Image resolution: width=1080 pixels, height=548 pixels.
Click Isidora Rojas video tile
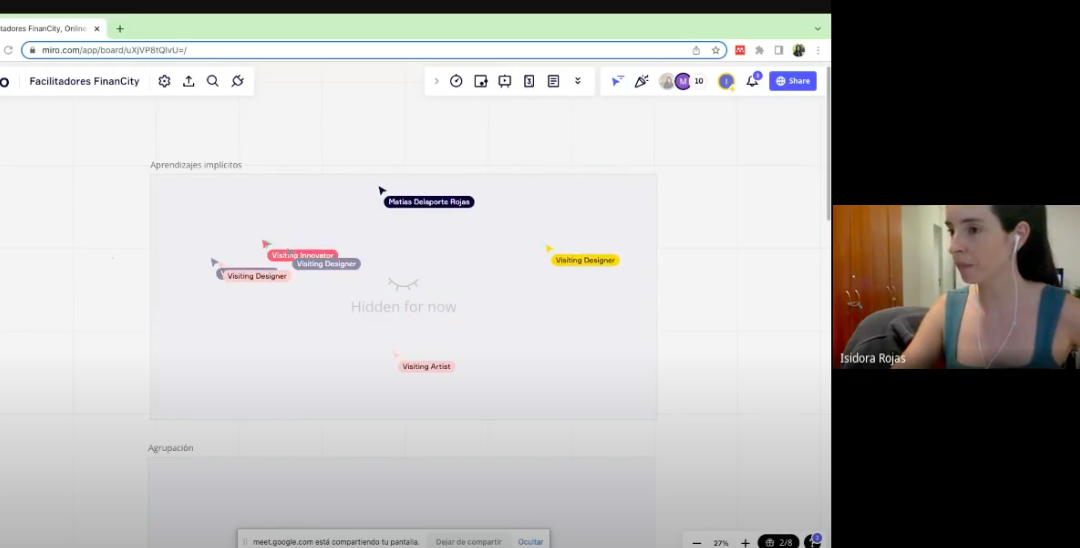pos(956,287)
